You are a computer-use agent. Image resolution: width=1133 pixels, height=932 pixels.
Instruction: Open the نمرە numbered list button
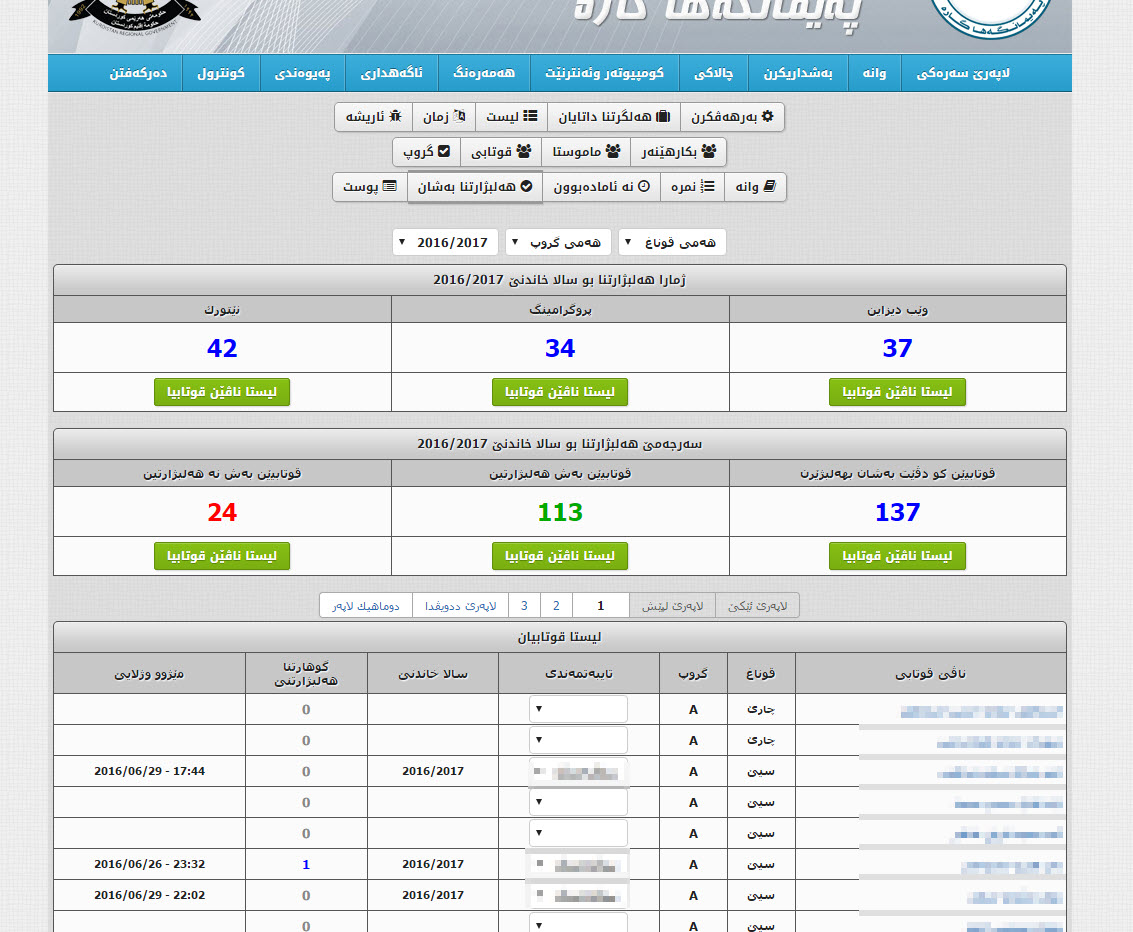click(x=693, y=187)
